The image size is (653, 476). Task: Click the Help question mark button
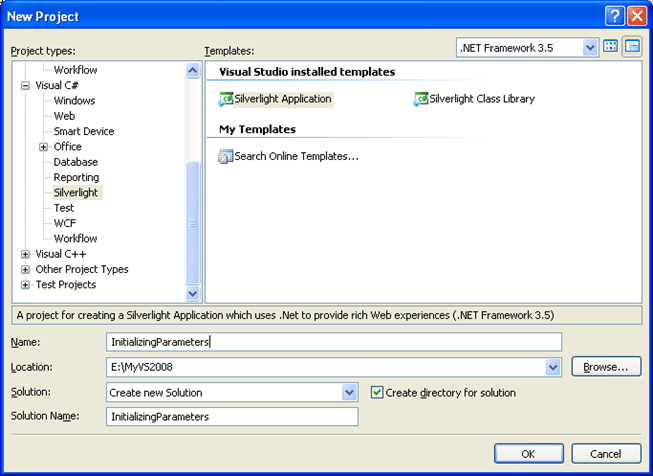(x=615, y=16)
